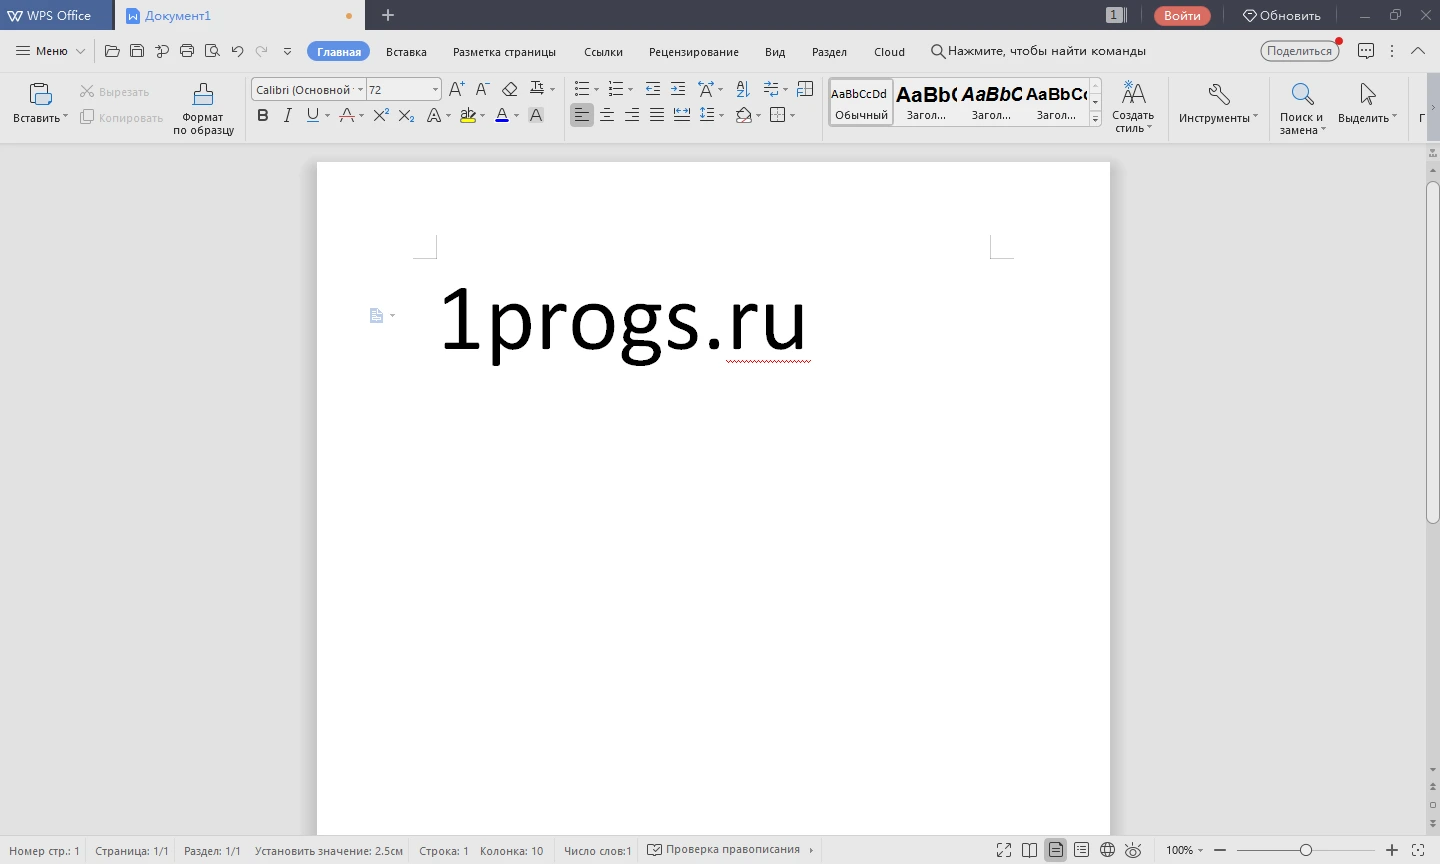Open the Рецензирование ribbon tab
The width and height of the screenshot is (1440, 864).
click(x=694, y=52)
